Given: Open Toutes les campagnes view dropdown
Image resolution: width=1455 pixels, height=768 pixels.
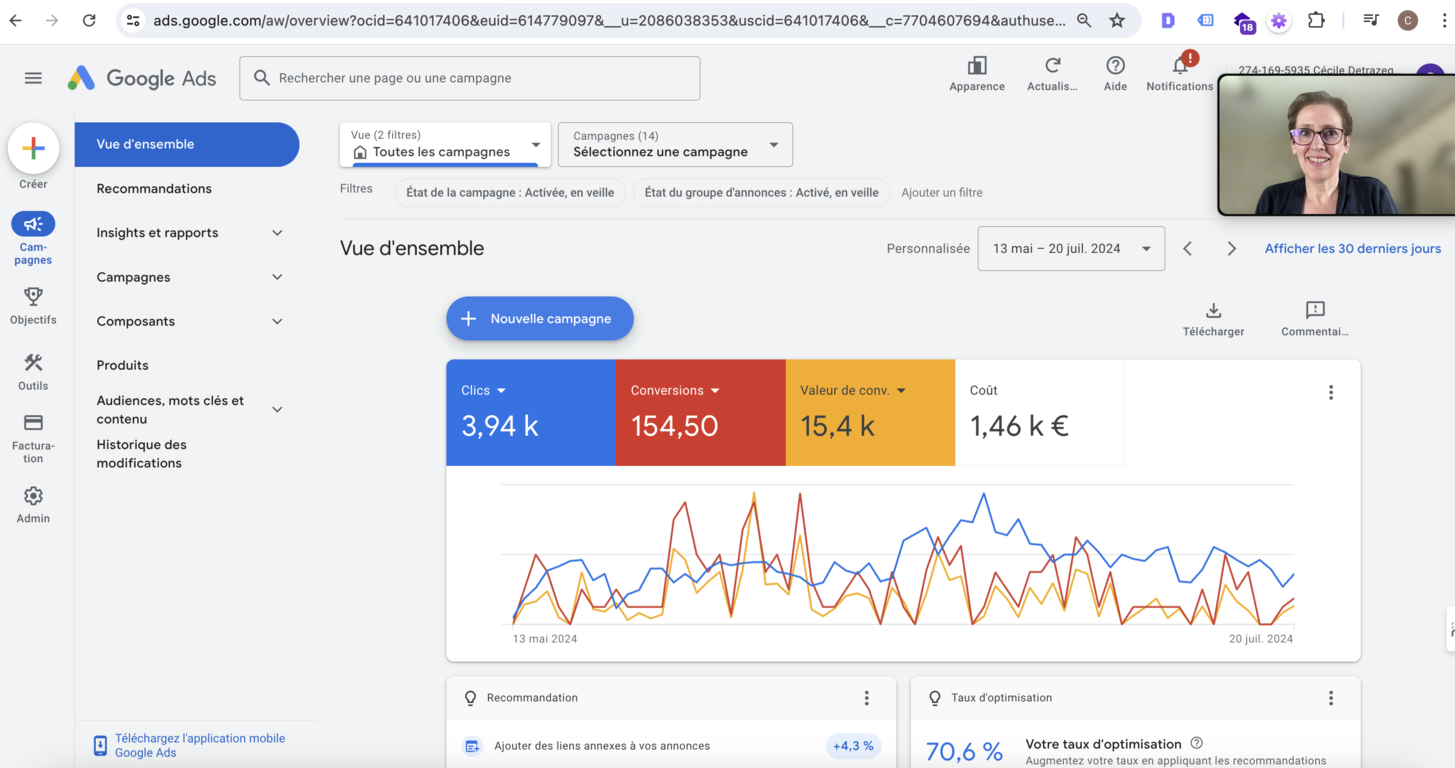Looking at the screenshot, I should point(445,144).
